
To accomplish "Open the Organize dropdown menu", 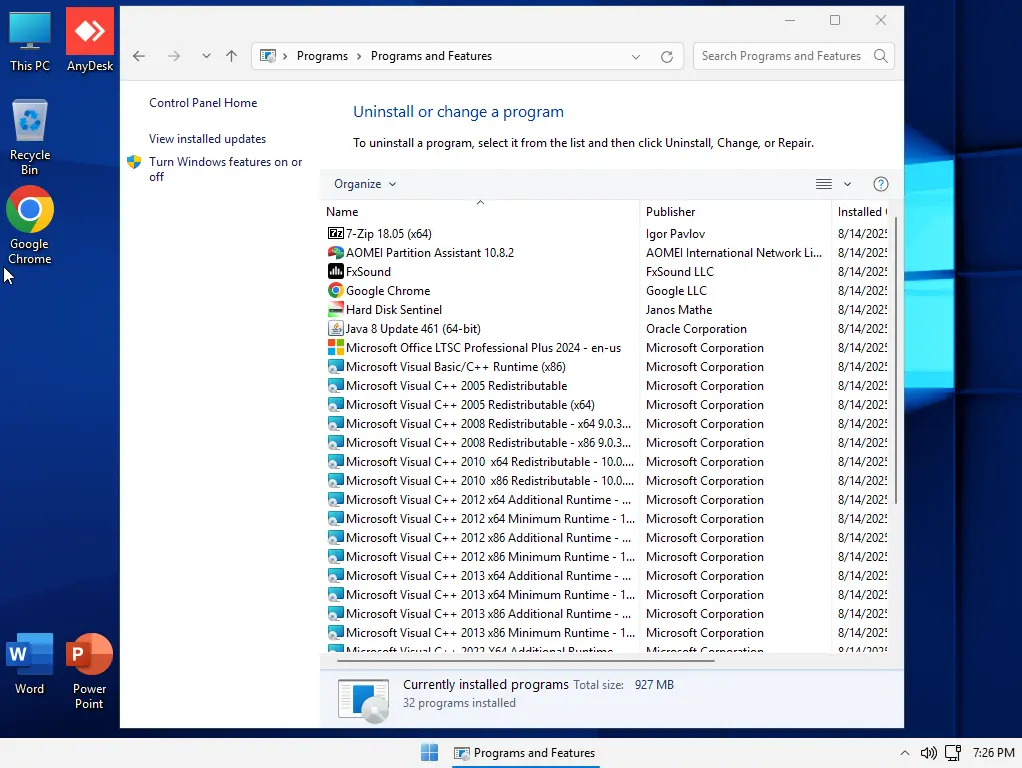I will click(x=365, y=185).
